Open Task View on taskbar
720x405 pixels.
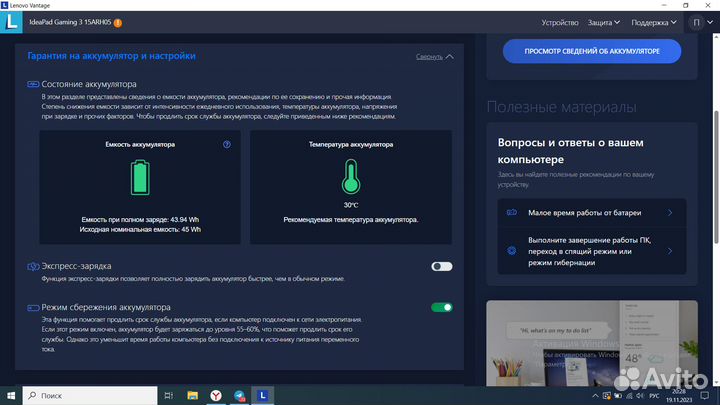(x=169, y=395)
